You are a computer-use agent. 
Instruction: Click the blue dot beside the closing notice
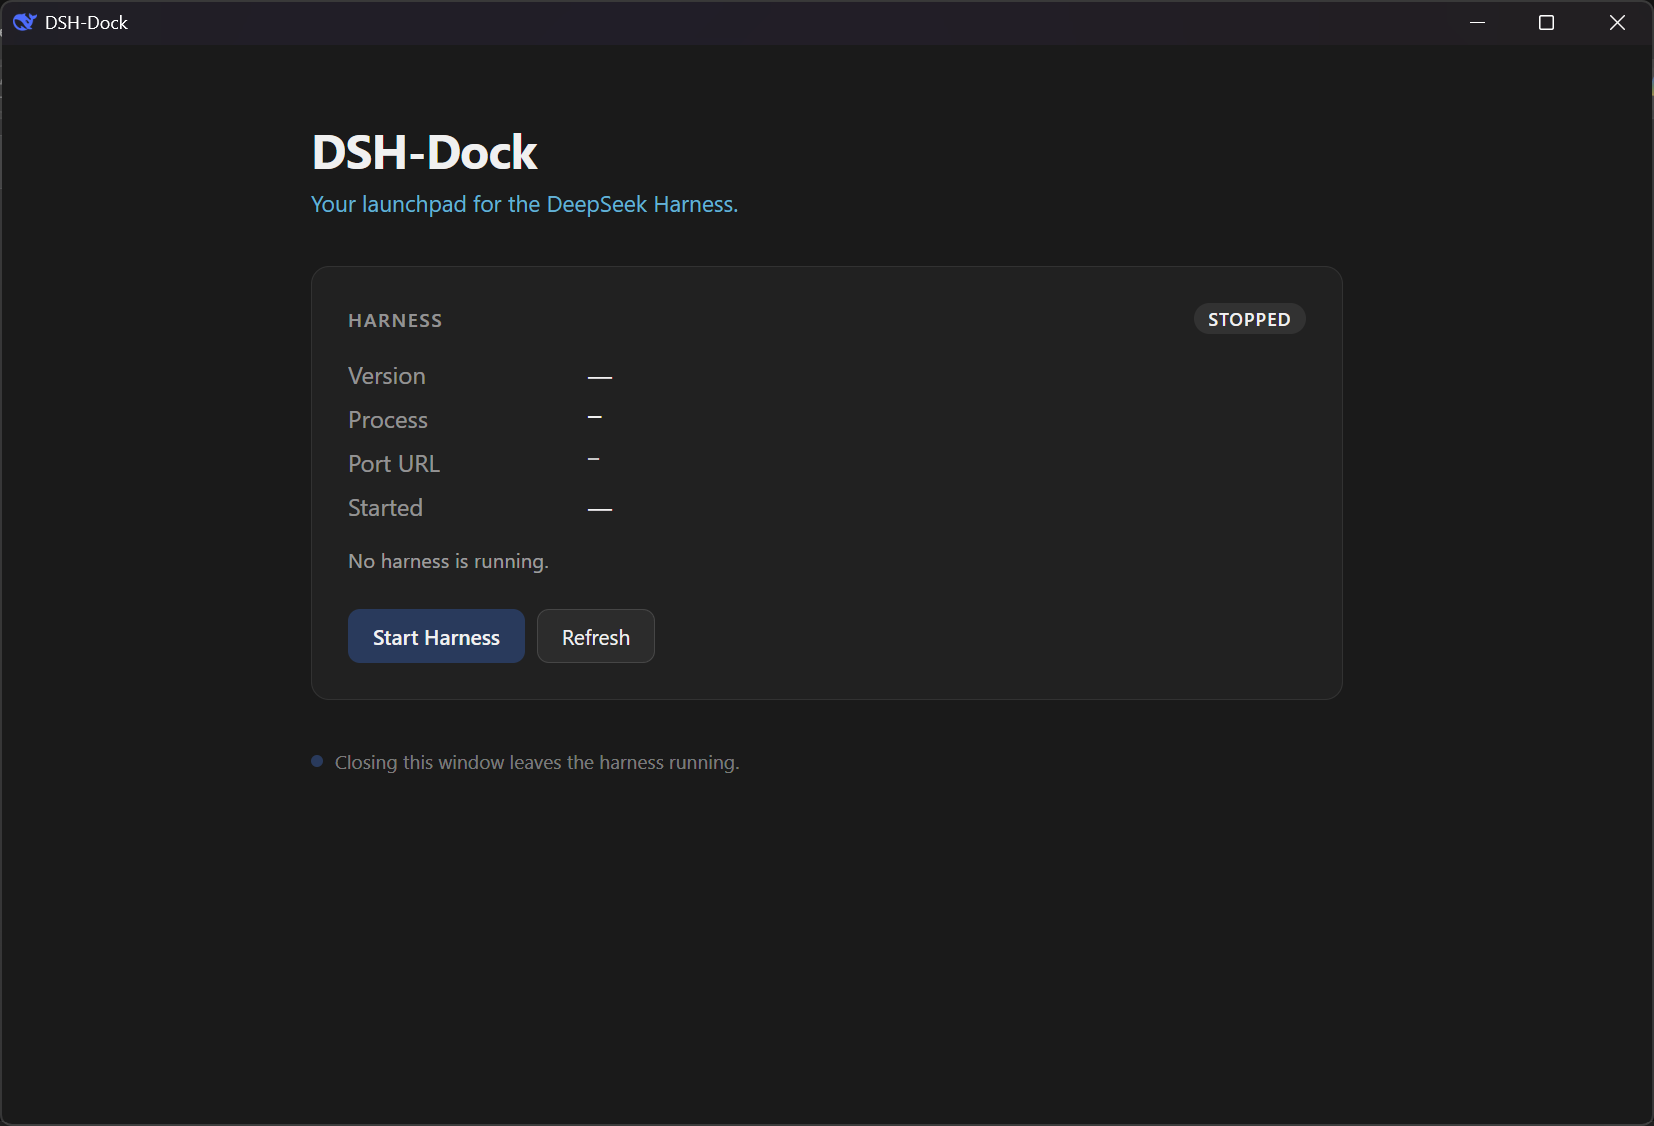317,761
